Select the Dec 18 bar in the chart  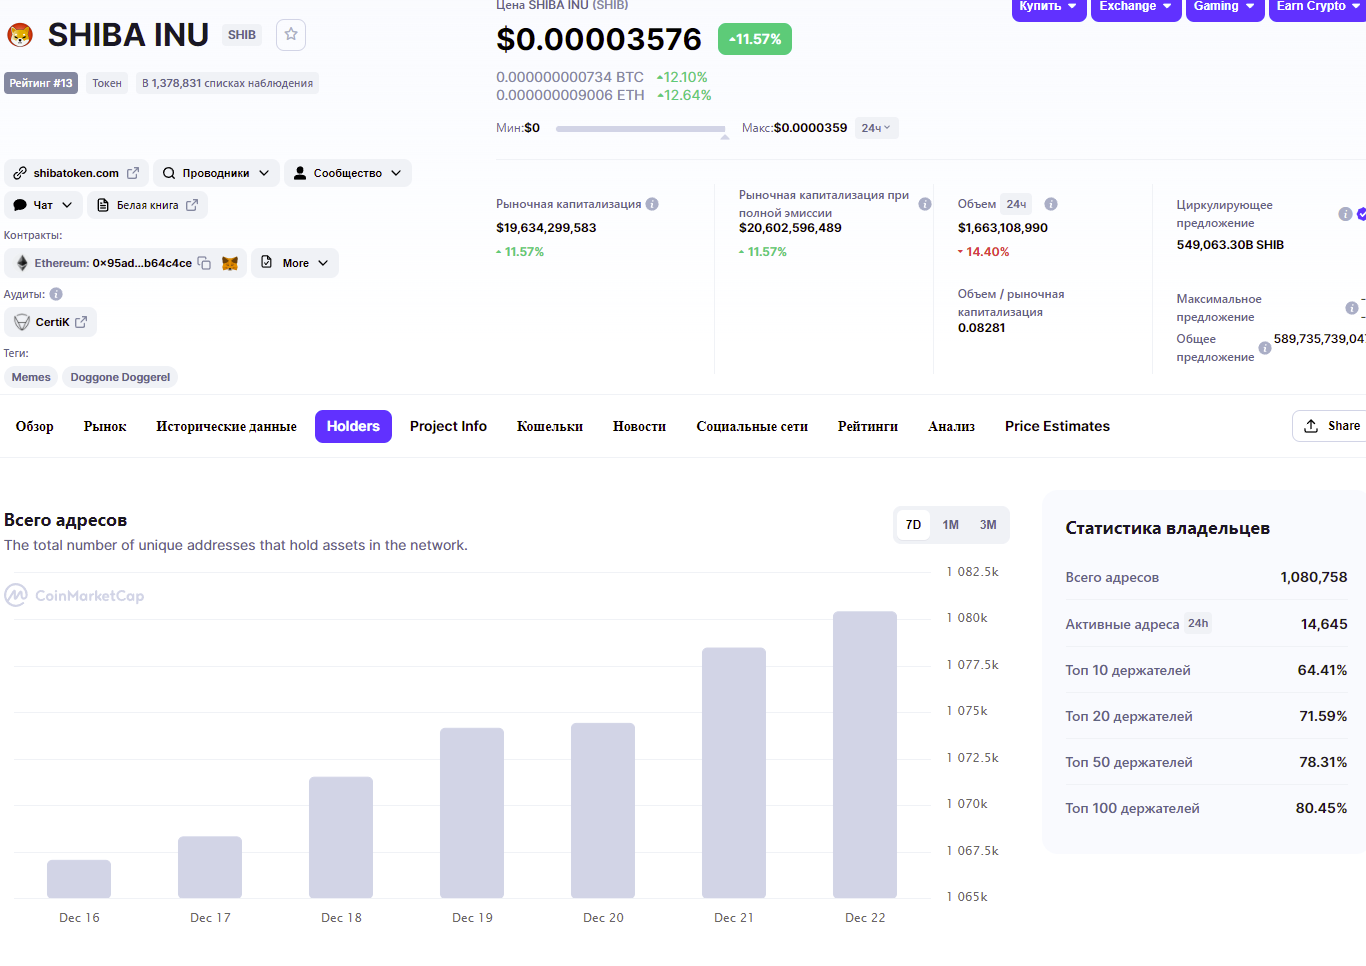tap(341, 837)
